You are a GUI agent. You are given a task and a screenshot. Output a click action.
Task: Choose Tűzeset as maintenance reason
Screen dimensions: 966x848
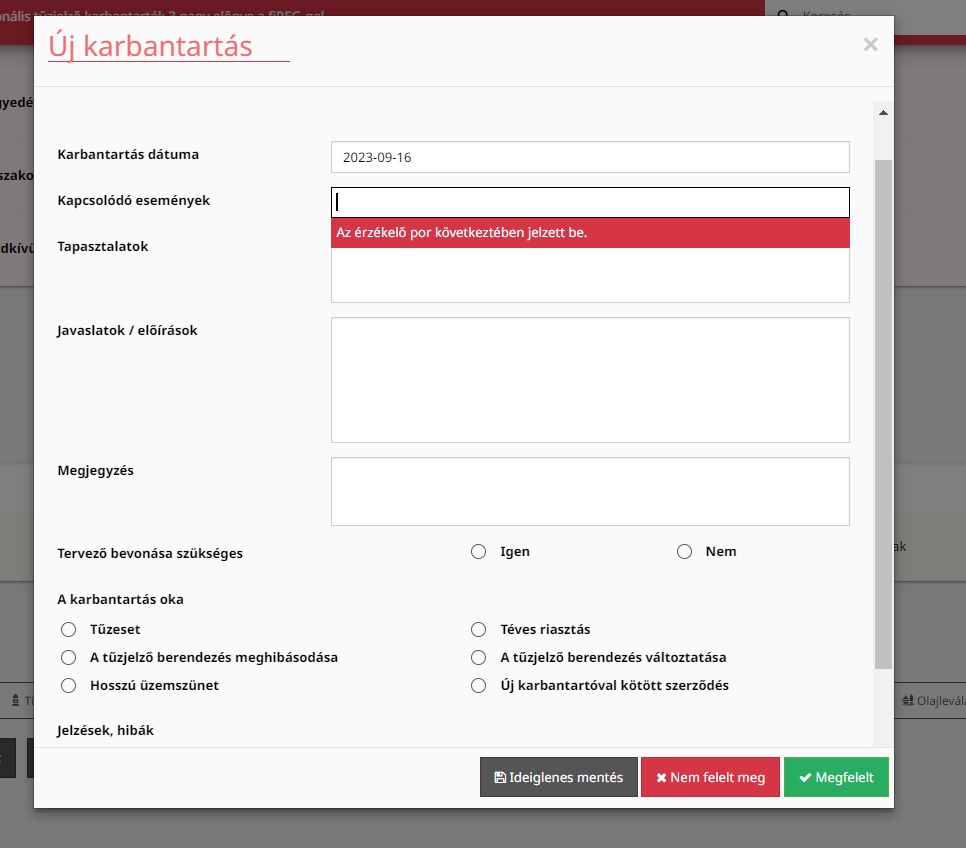tap(68, 629)
